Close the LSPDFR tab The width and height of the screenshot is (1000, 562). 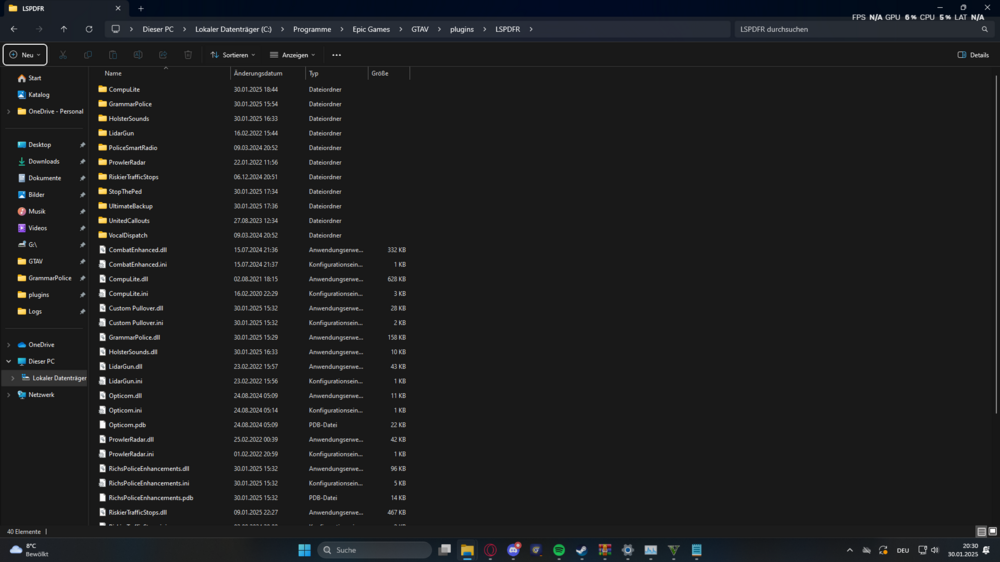tap(118, 9)
